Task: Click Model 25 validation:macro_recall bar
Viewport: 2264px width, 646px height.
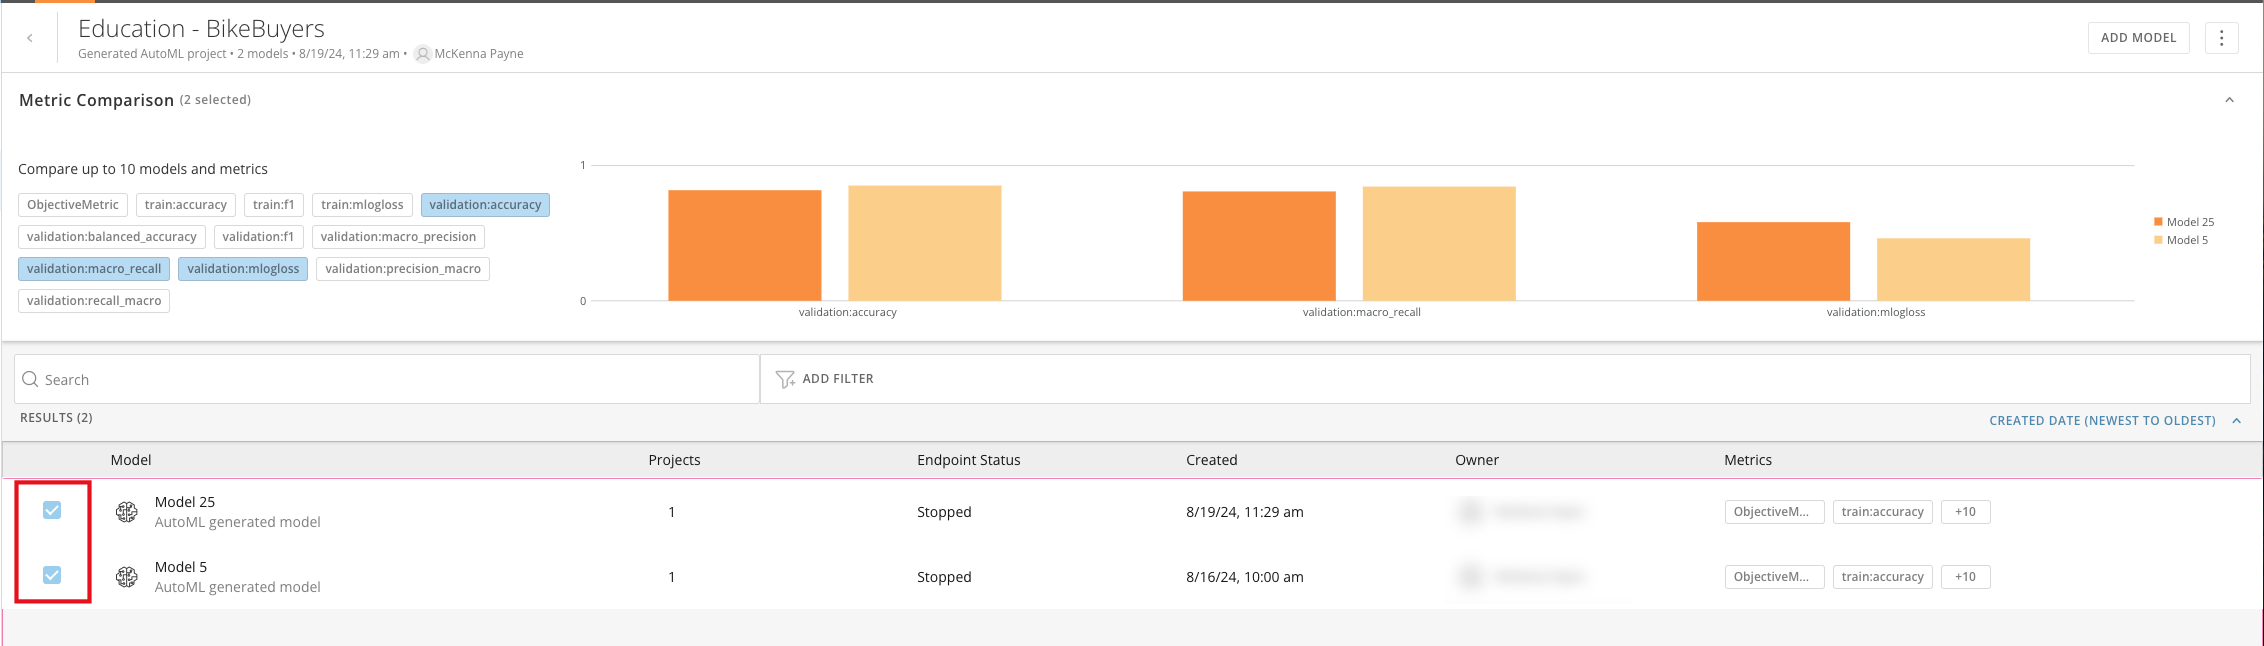Action: pyautogui.click(x=1259, y=246)
